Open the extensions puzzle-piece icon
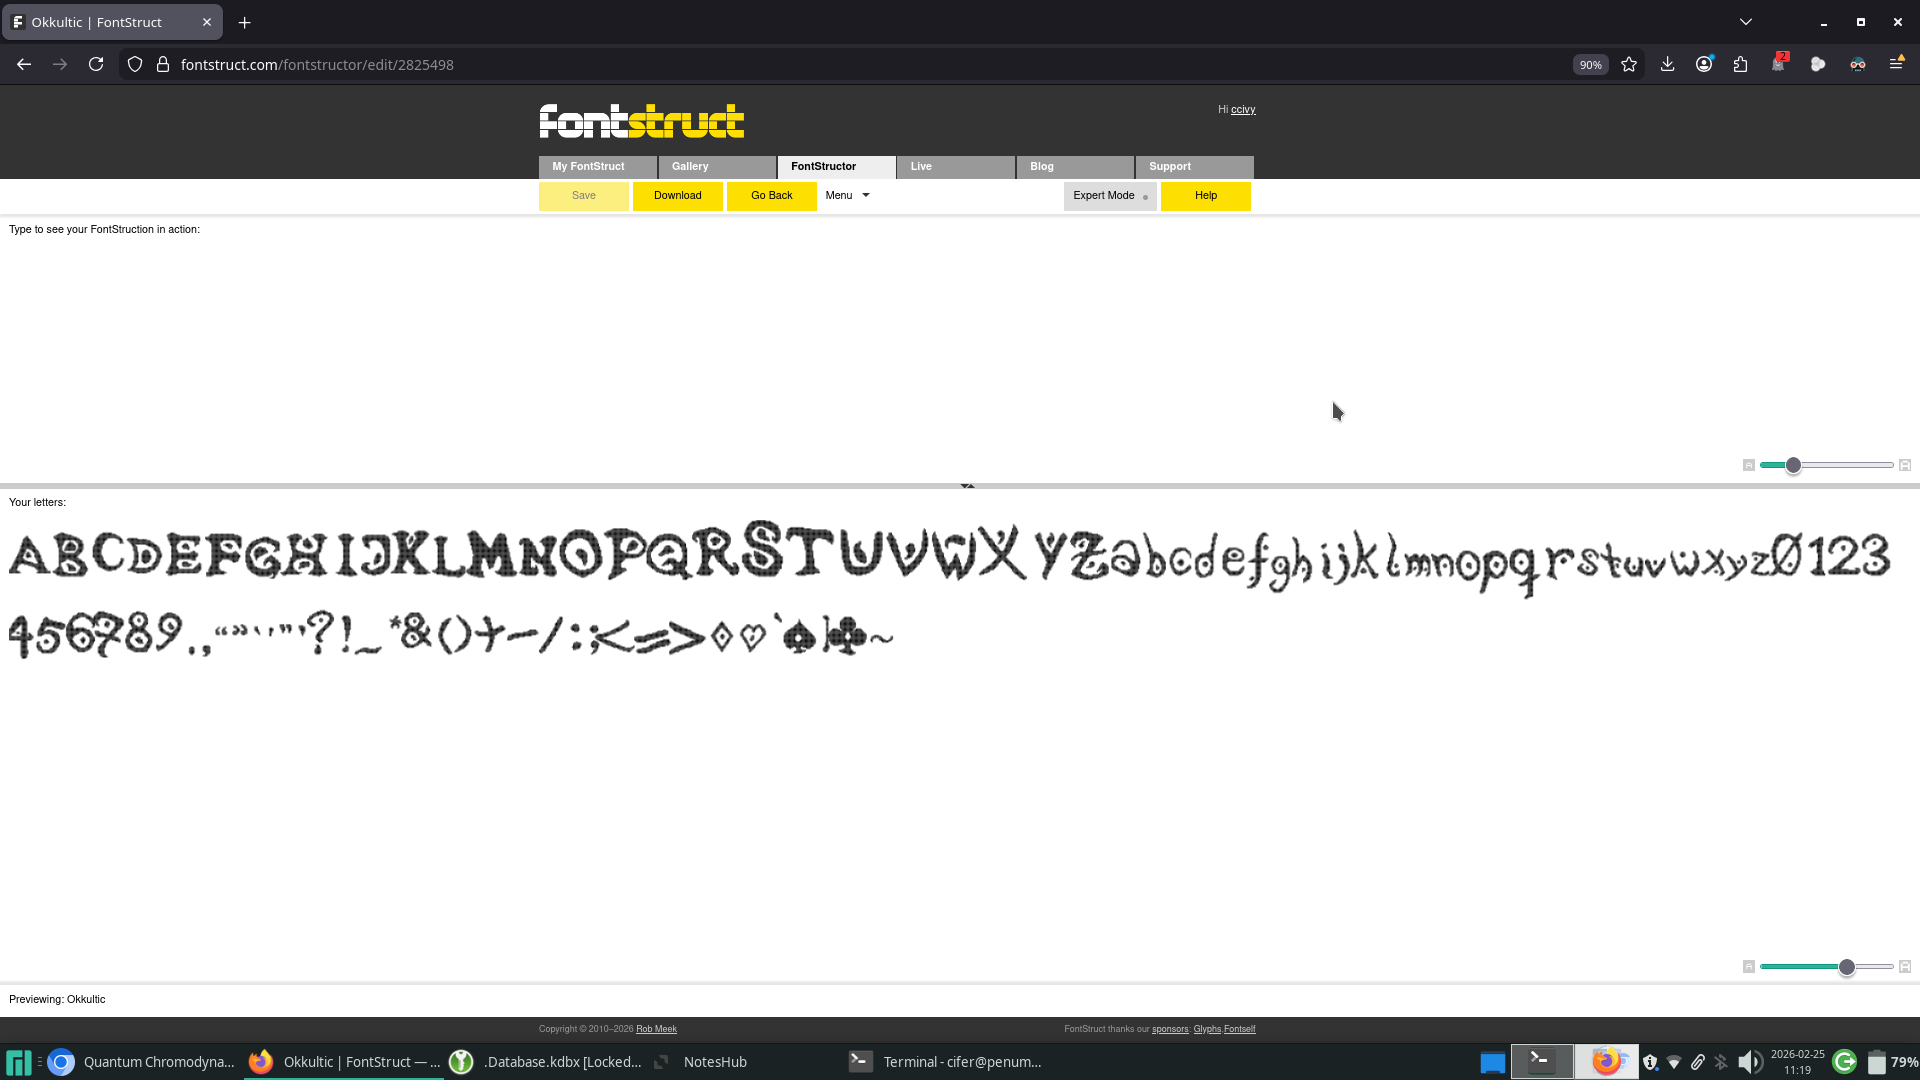The width and height of the screenshot is (1920, 1080). click(1741, 65)
